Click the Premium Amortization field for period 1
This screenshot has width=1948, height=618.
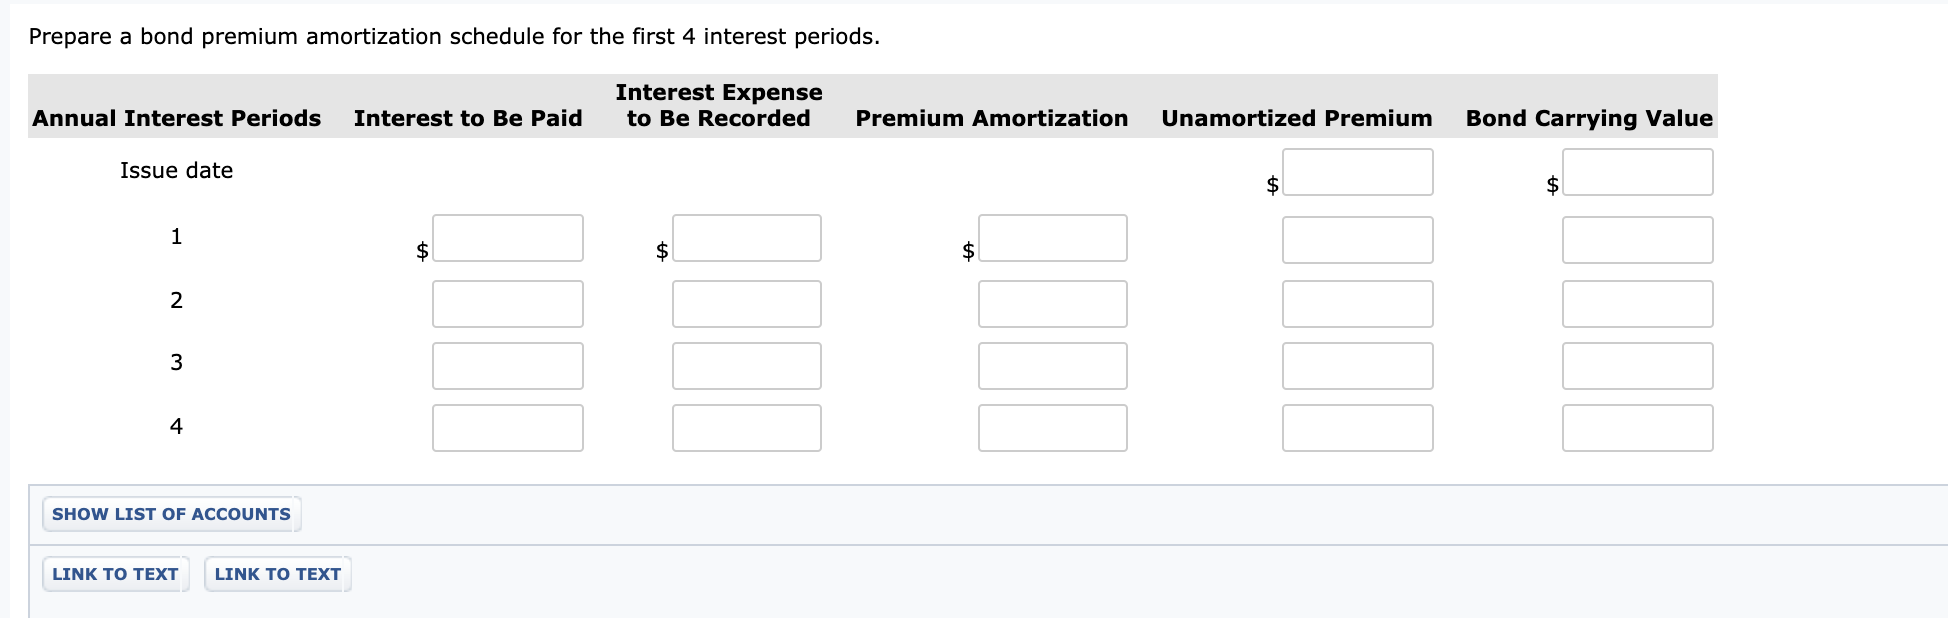pyautogui.click(x=1052, y=238)
